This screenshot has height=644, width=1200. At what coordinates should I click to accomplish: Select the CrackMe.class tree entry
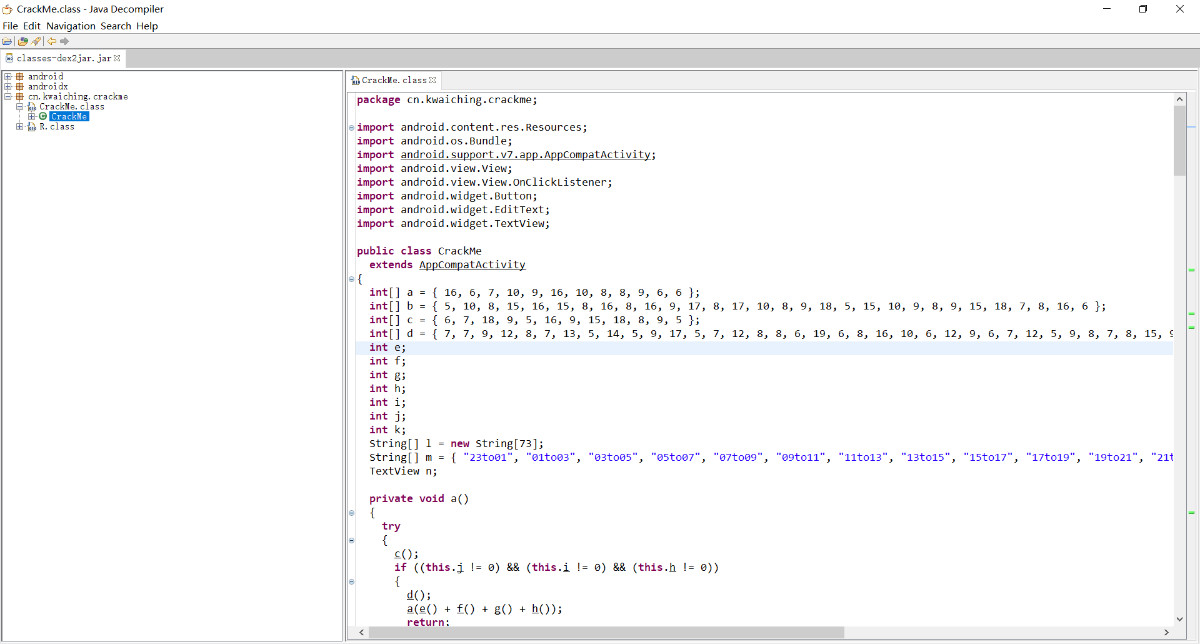point(72,106)
